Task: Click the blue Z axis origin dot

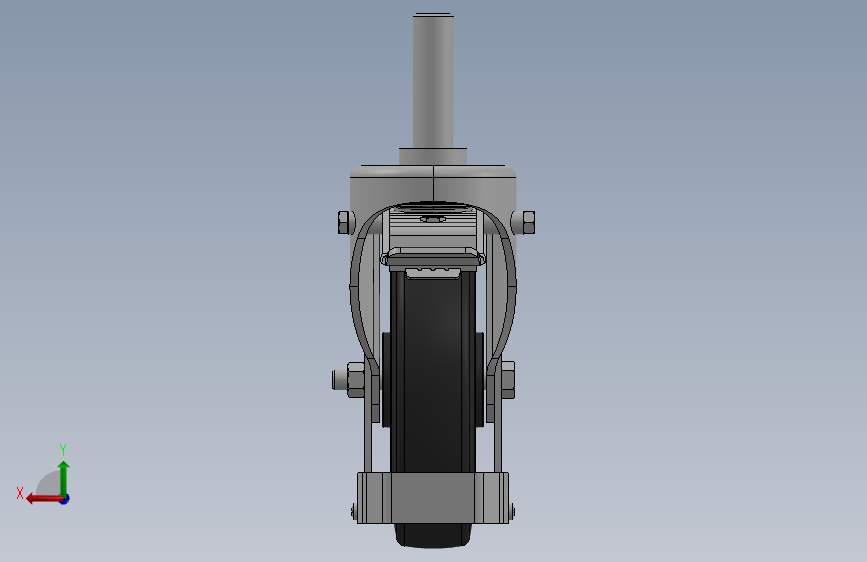Action: click(x=65, y=499)
